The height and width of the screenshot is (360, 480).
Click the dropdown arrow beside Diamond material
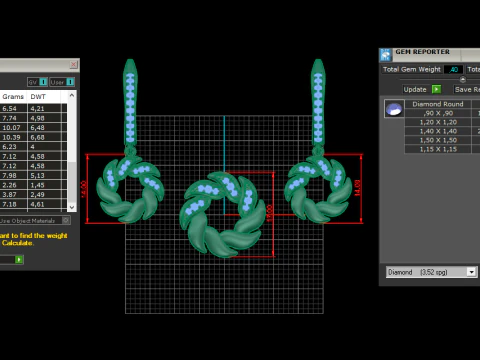coord(471,272)
